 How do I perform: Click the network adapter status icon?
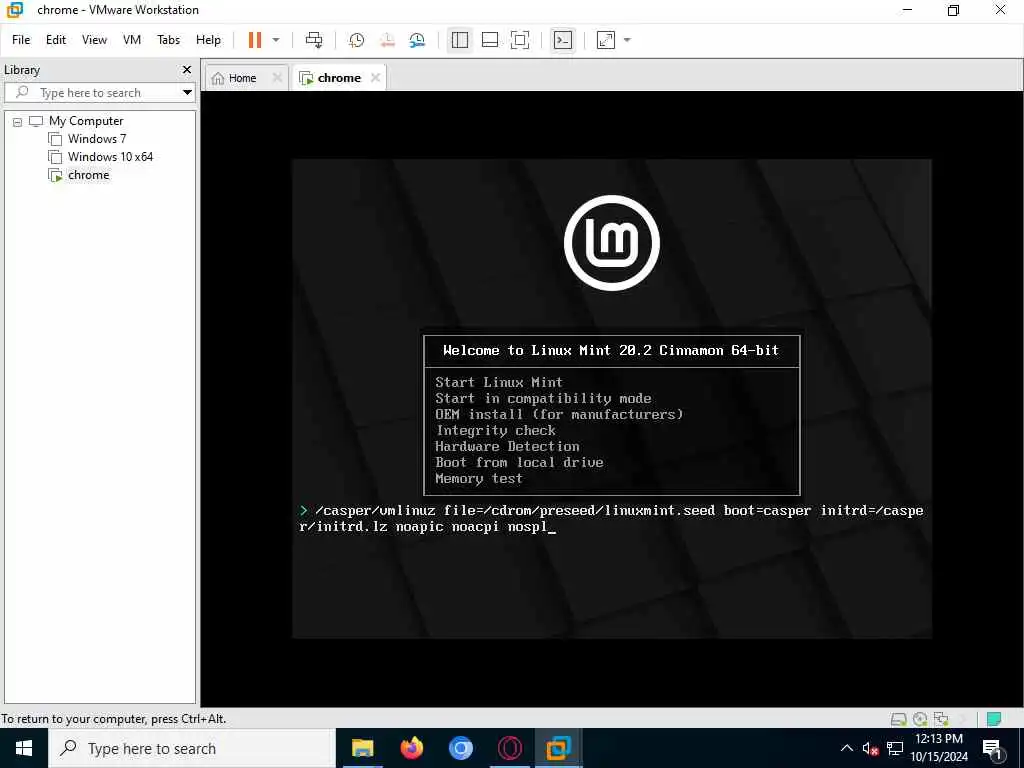pos(941,719)
